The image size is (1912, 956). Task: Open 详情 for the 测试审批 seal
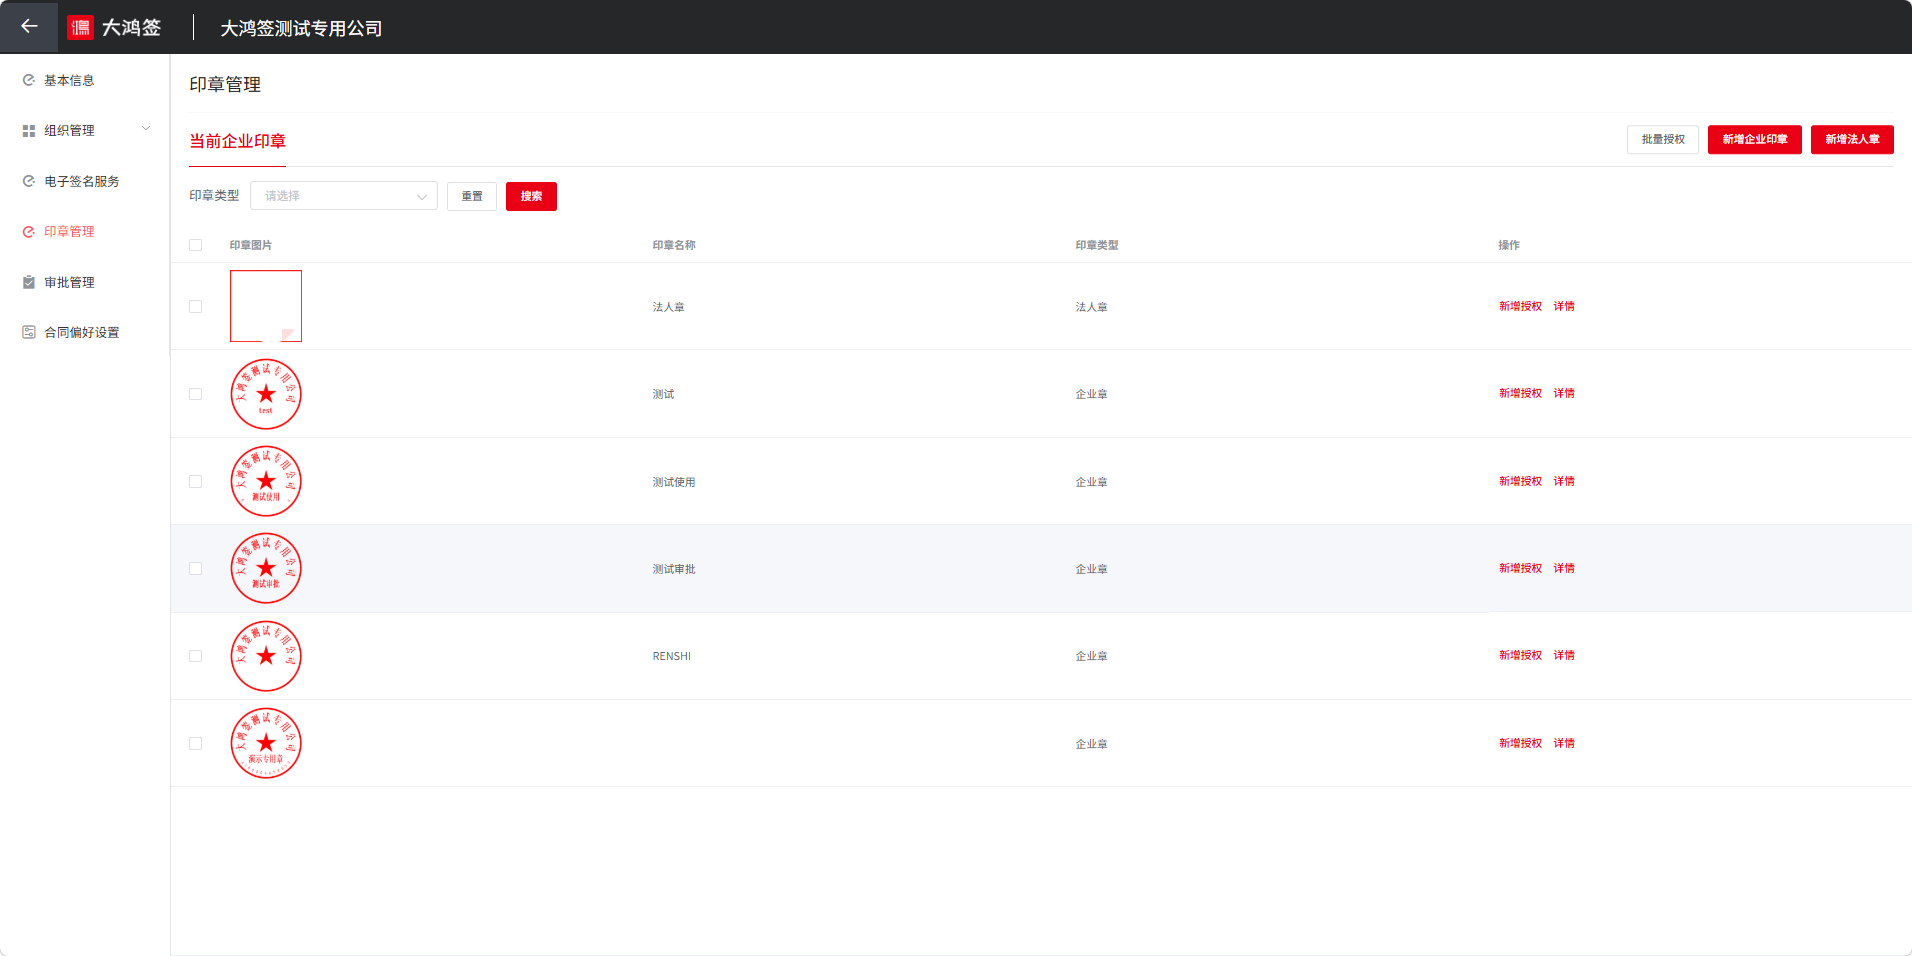[1564, 568]
